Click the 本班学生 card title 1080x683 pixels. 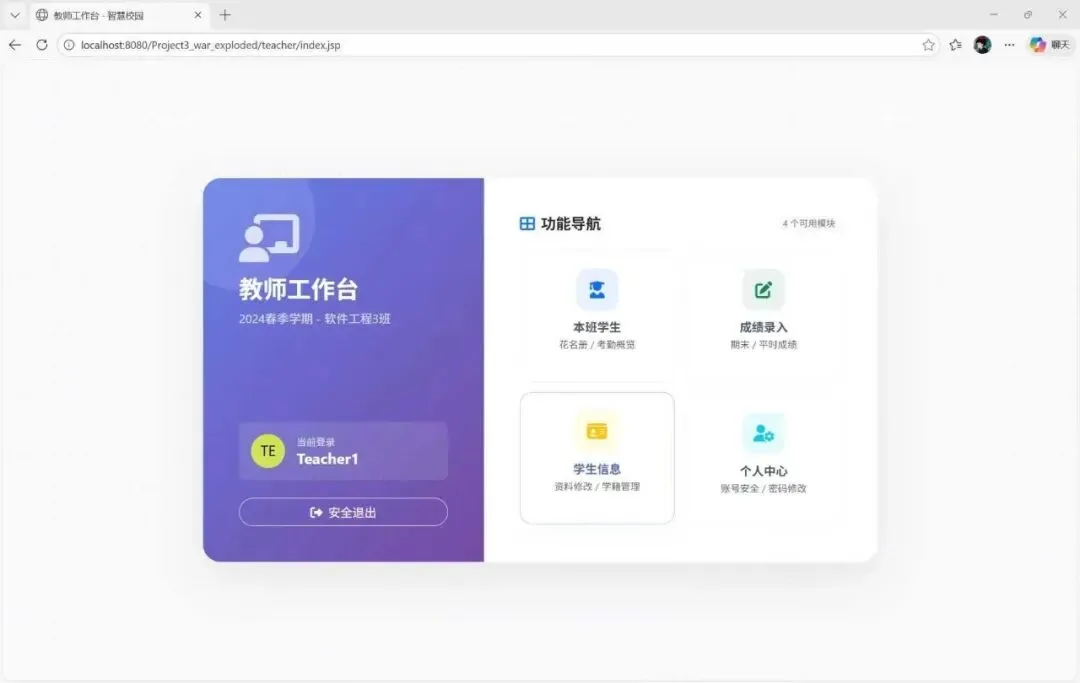(596, 328)
